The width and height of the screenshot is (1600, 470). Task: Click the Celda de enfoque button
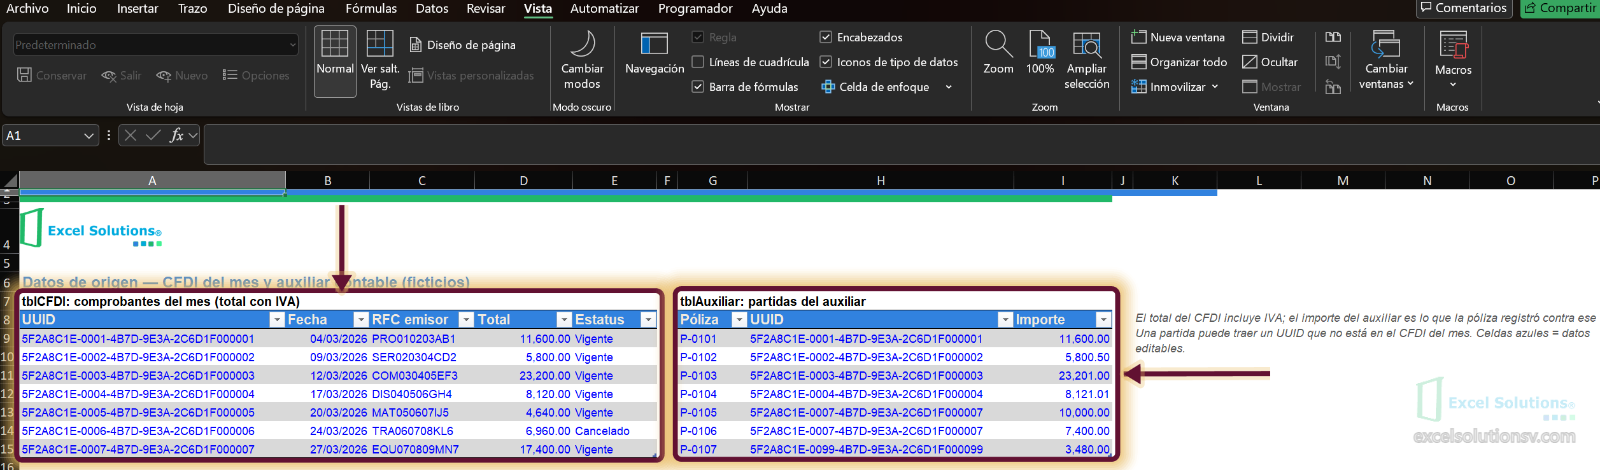coord(875,87)
